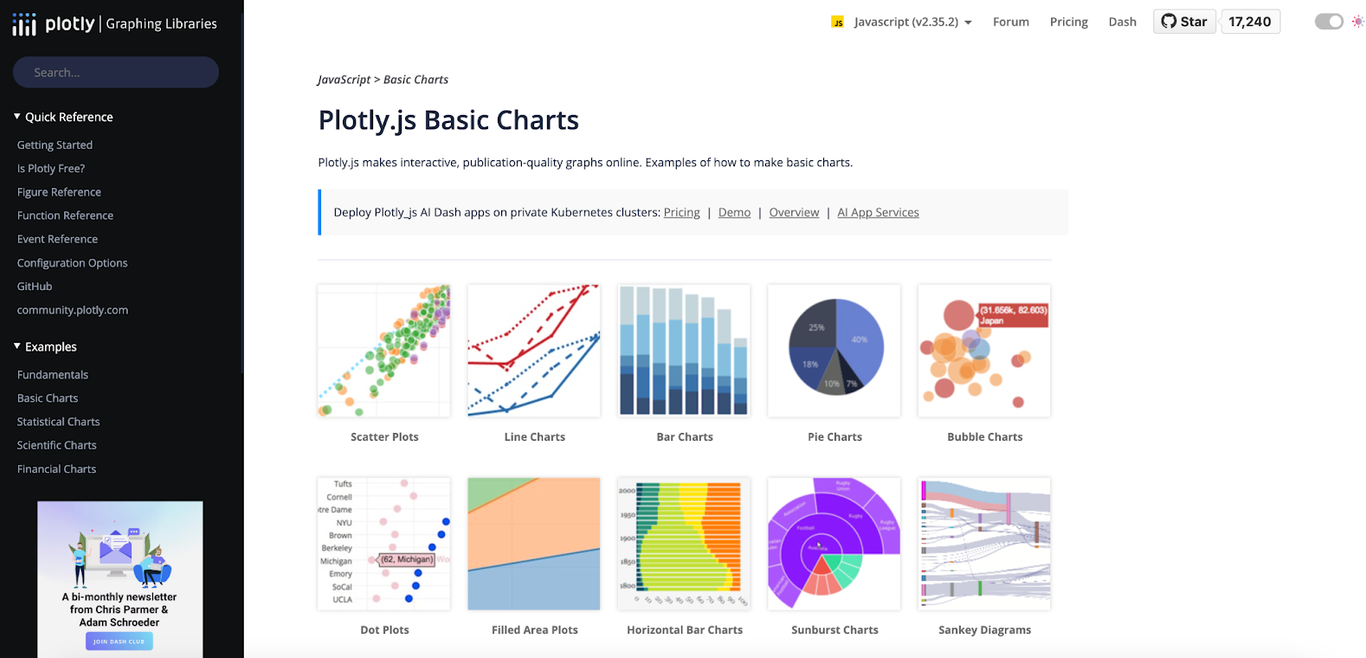The height and width of the screenshot is (658, 1366).
Task: Click the Plotly logo icon
Action: point(24,22)
